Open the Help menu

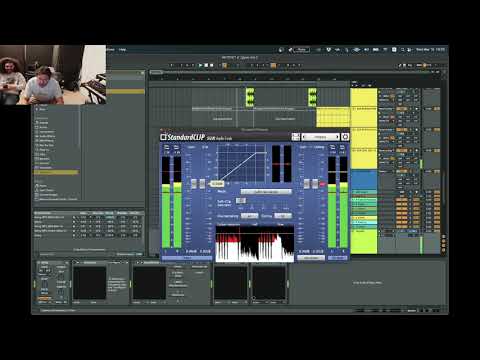[x=122, y=50]
